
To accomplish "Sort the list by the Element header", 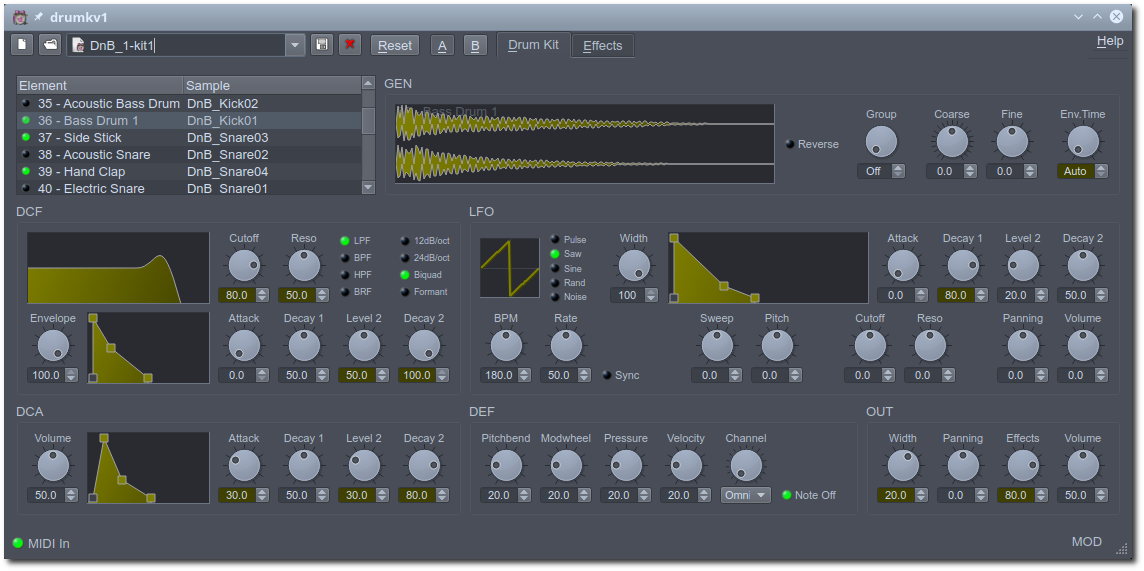I will [x=100, y=85].
